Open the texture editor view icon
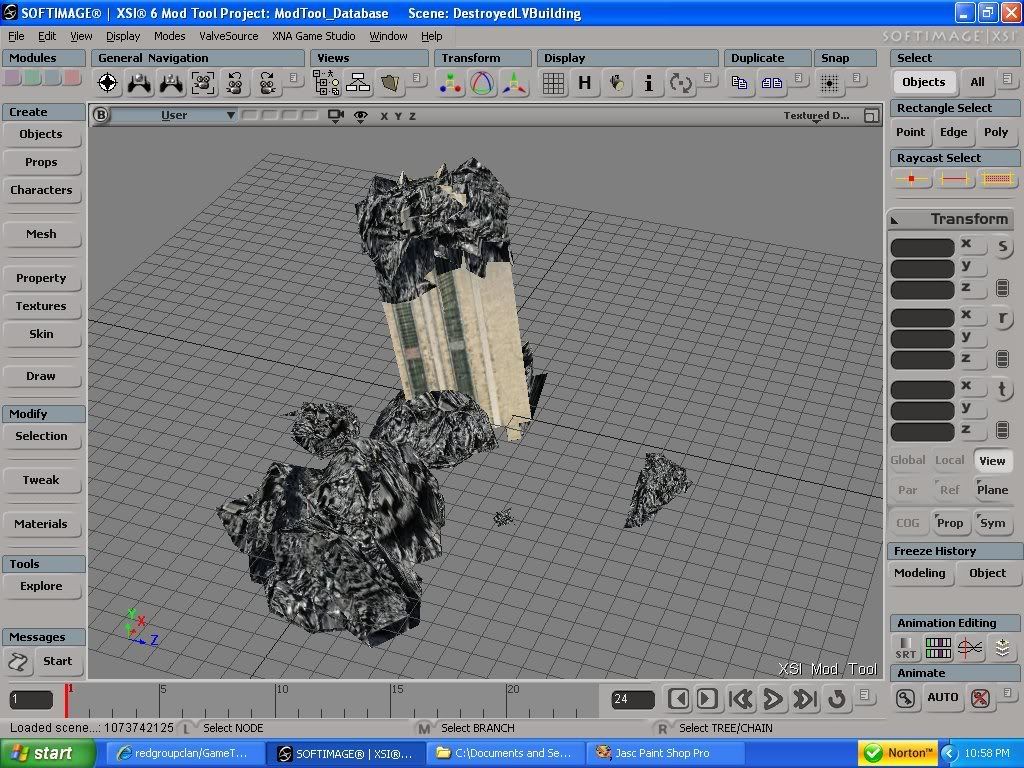Viewport: 1024px width, 768px height. (x=390, y=83)
